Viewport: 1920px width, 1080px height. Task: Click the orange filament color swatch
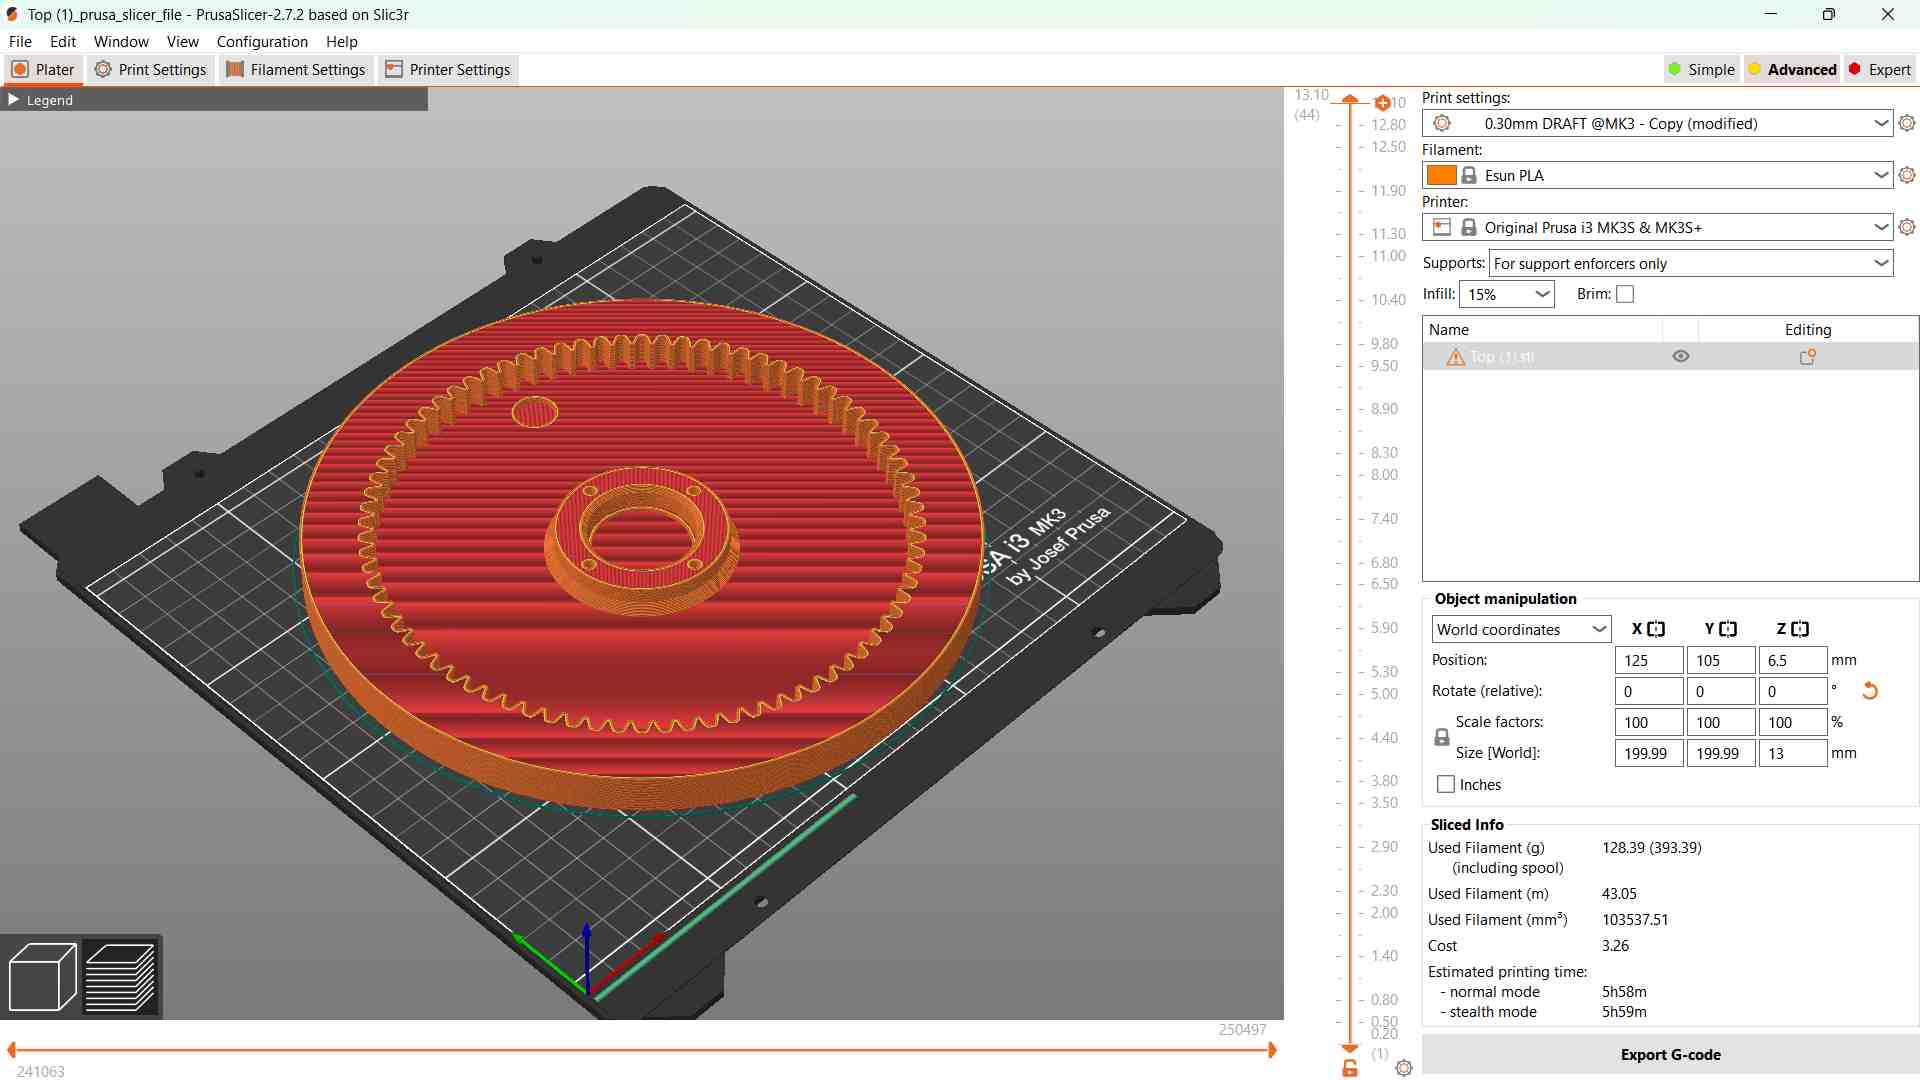(x=1441, y=175)
